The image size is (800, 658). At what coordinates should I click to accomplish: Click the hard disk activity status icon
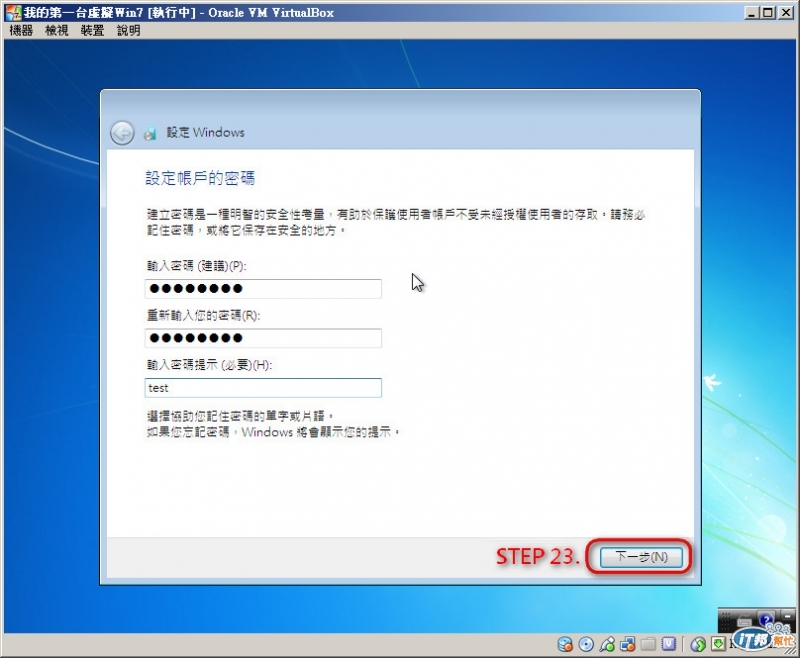tap(565, 644)
